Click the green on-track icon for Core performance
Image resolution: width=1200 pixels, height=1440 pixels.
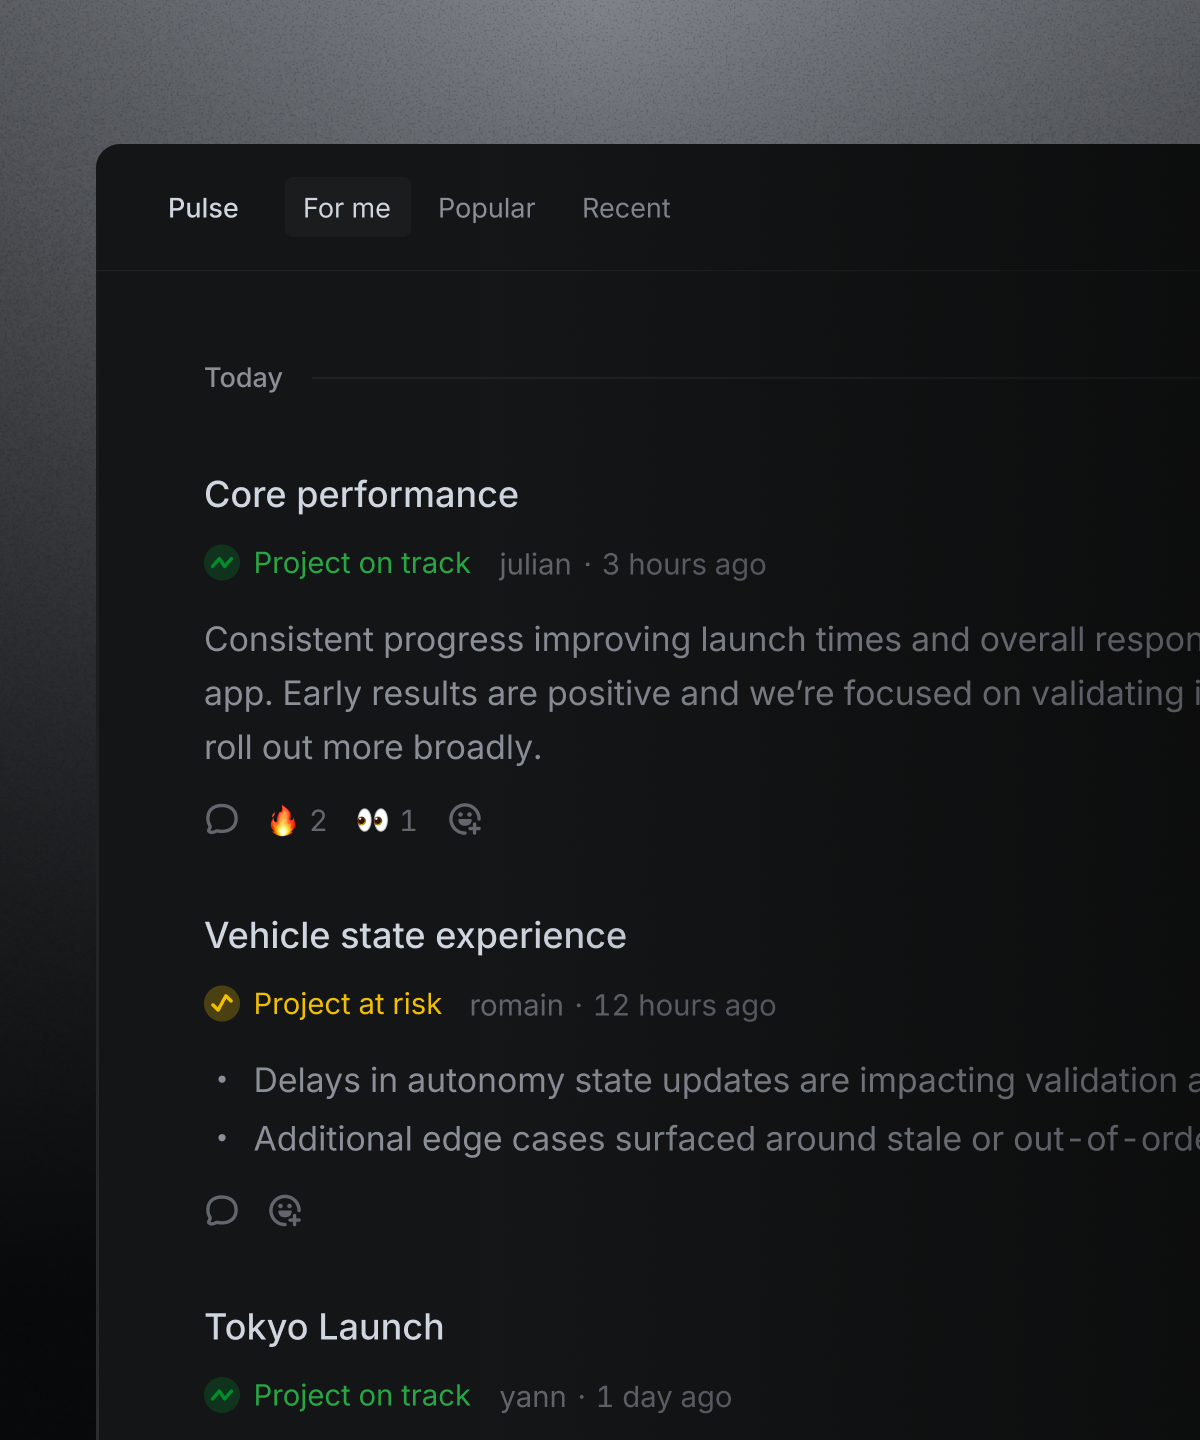(222, 563)
